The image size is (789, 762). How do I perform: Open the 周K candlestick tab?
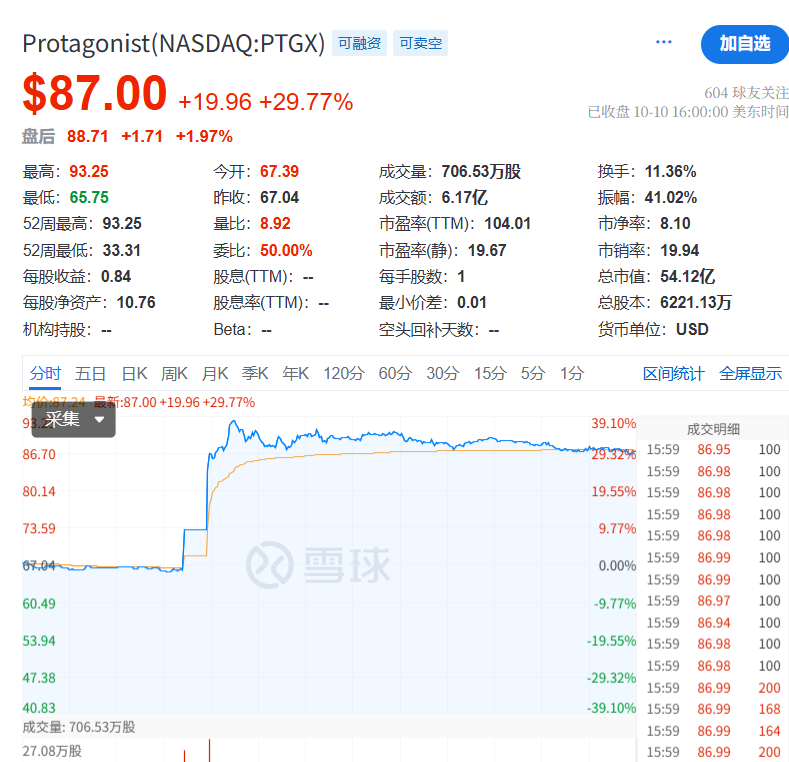[175, 373]
